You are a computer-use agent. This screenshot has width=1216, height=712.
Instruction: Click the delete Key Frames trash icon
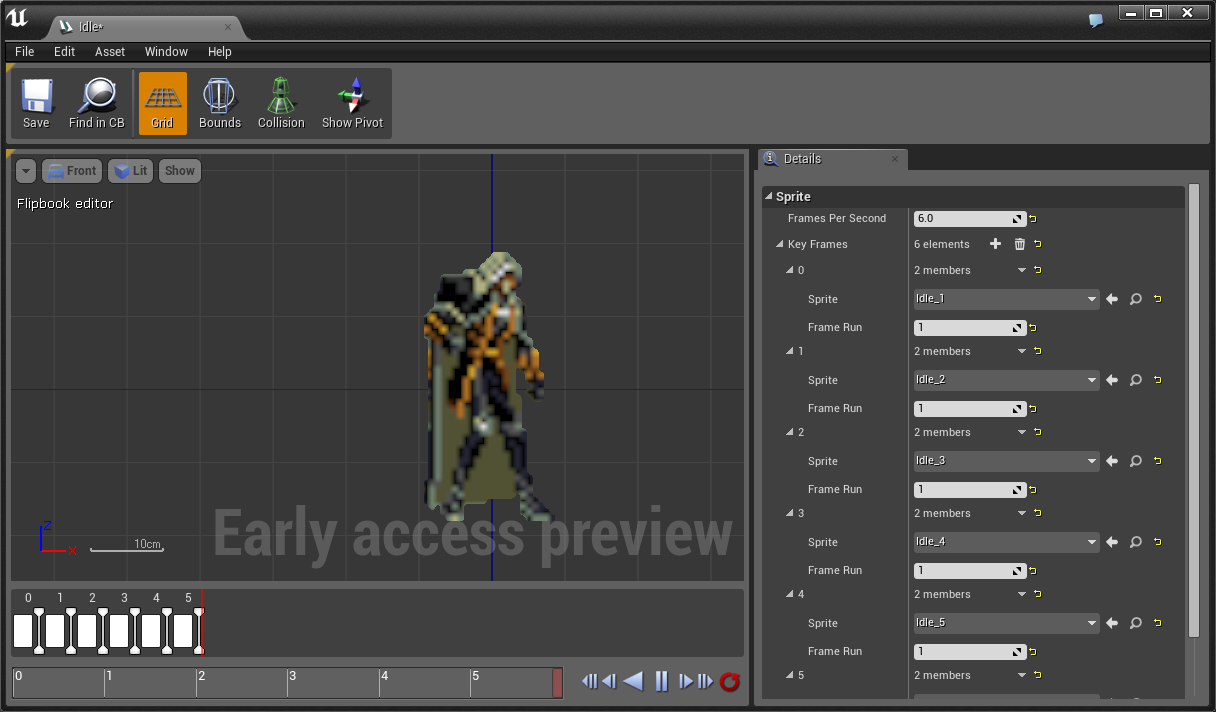[1019, 244]
